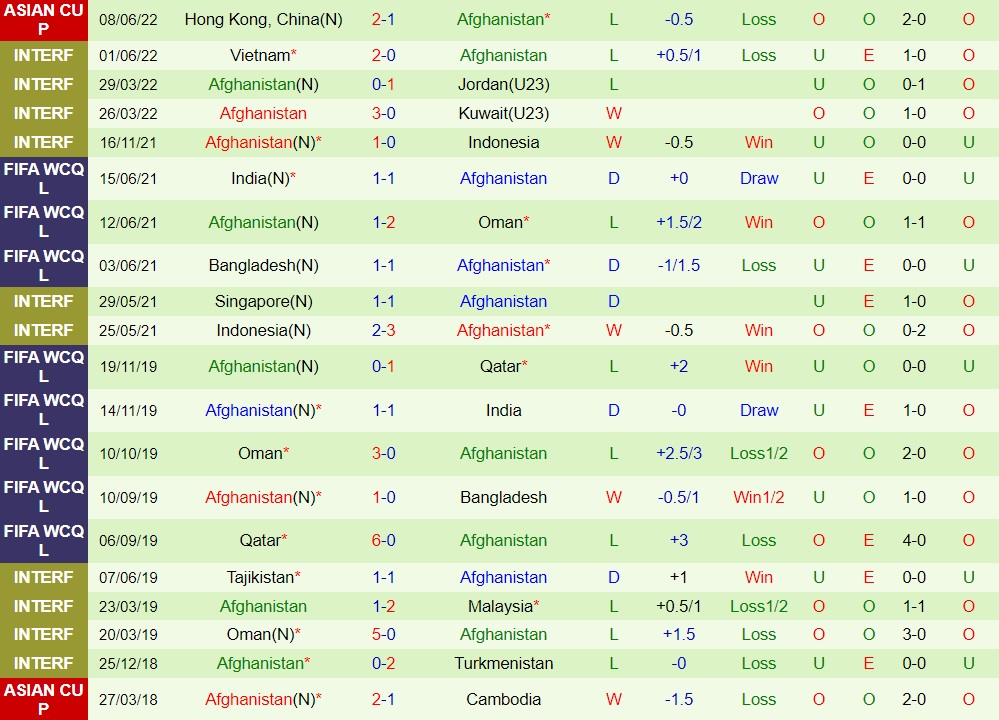
Task: Click FIFA WCQL label for 06/09/19
Action: point(43,540)
